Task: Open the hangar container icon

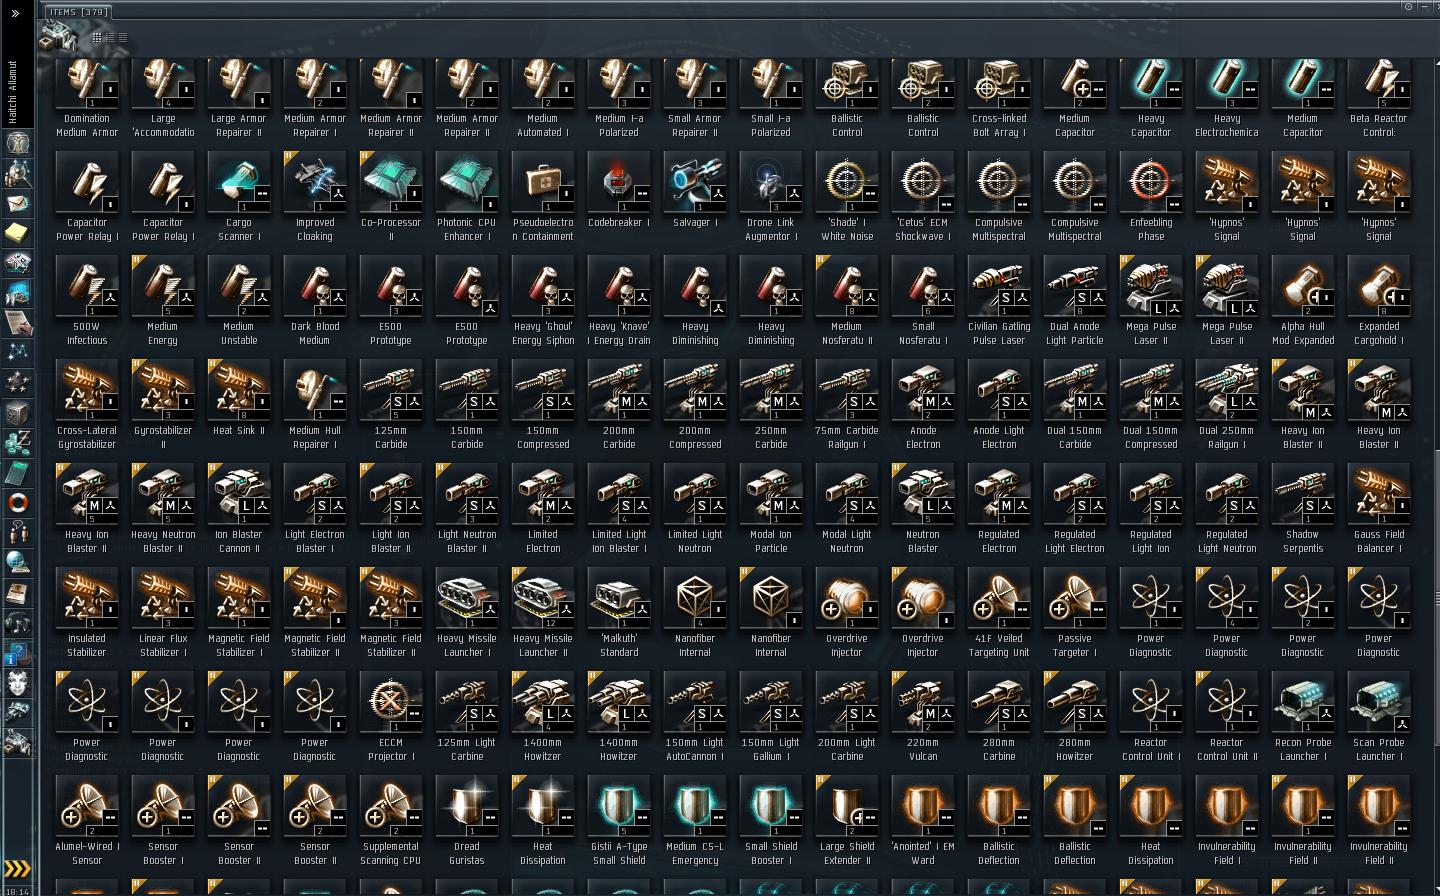Action: (x=60, y=36)
